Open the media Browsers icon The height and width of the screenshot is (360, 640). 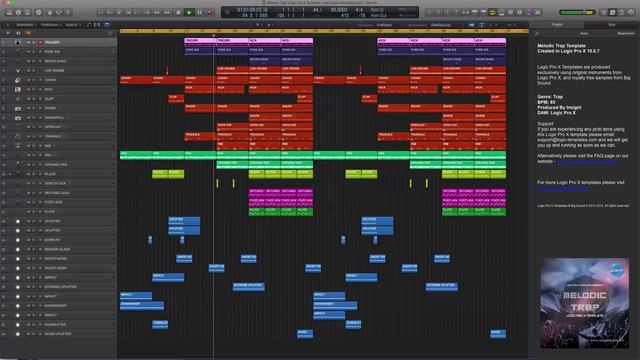[631, 13]
